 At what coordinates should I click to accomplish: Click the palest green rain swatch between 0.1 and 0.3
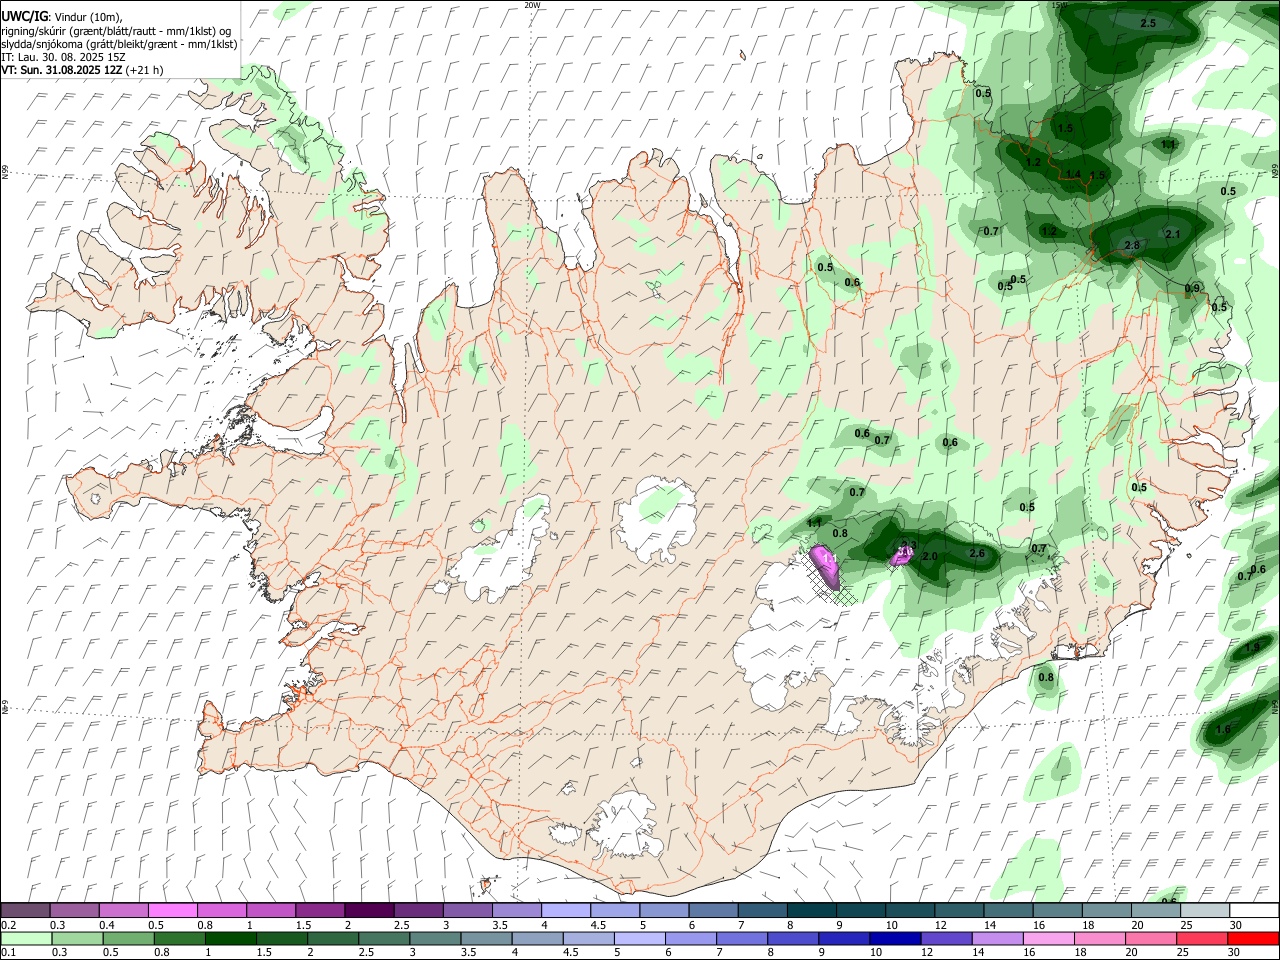point(25,938)
